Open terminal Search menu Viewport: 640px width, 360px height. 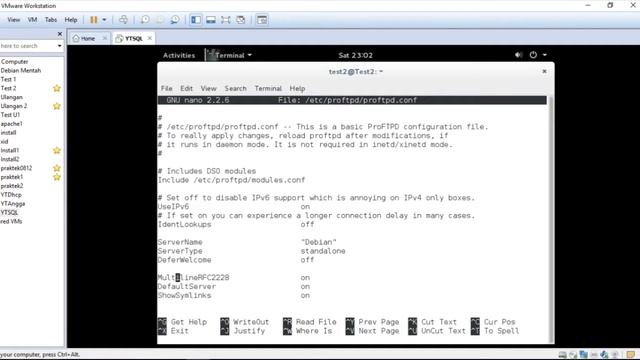click(x=236, y=88)
